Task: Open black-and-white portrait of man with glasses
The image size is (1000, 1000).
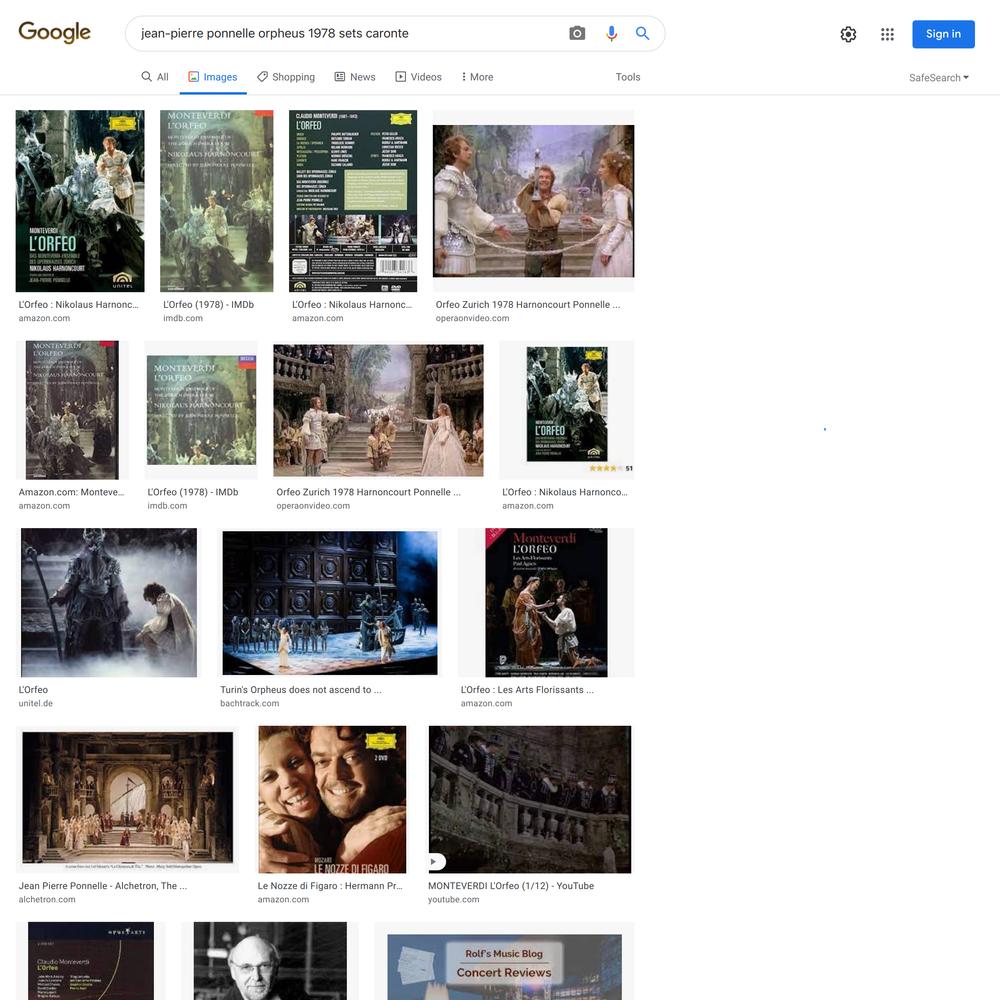Action: tap(270, 960)
